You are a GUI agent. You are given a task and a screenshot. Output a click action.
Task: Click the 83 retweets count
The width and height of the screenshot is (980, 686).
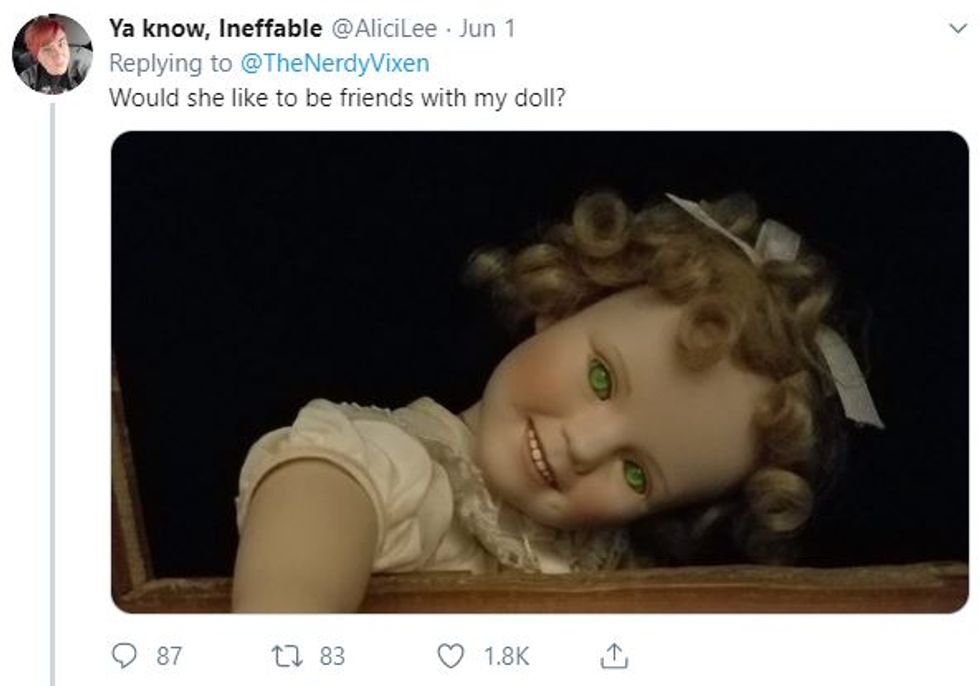pyautogui.click(x=332, y=656)
